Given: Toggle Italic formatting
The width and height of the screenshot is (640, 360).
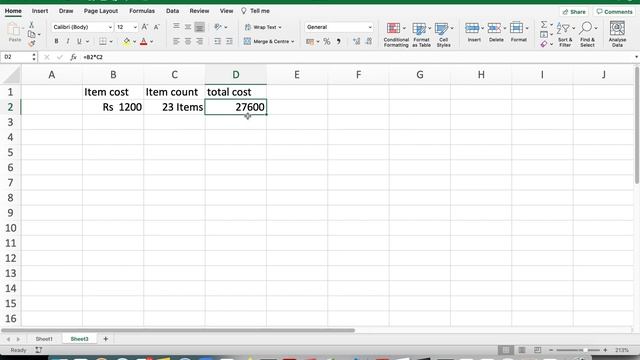Looking at the screenshot, I should (x=68, y=41).
